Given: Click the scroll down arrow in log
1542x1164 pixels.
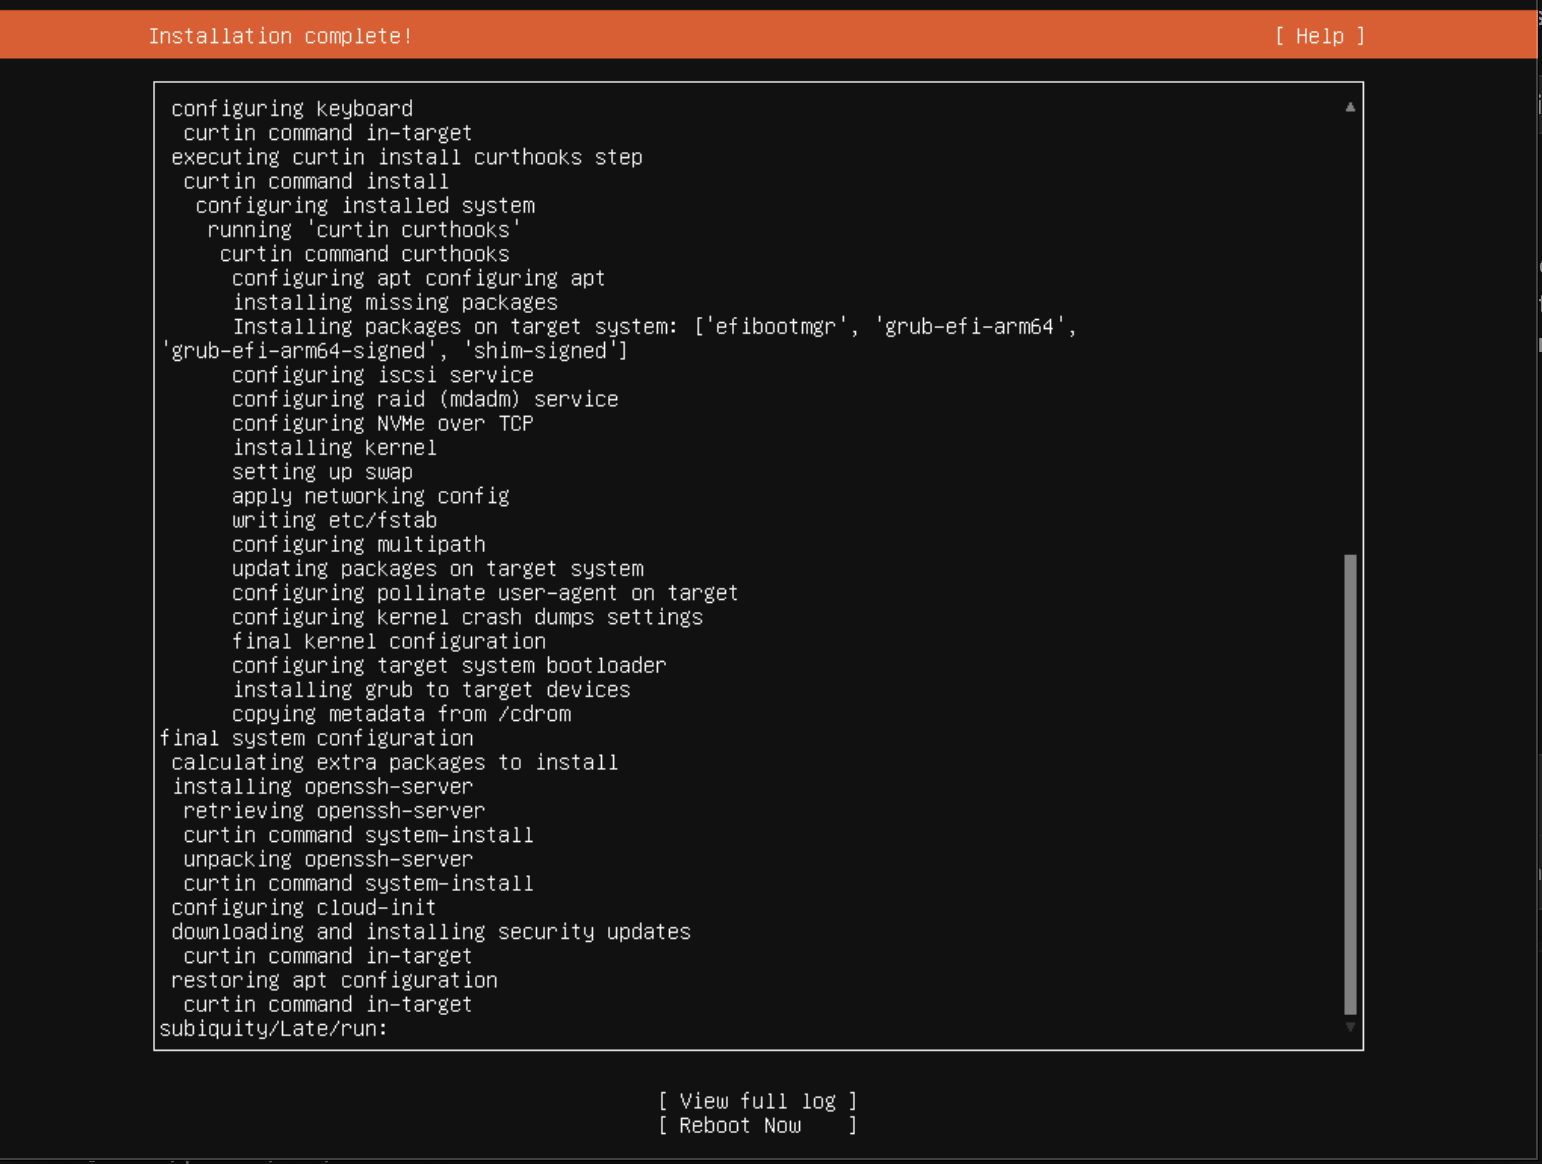Looking at the screenshot, I should coord(1350,1027).
